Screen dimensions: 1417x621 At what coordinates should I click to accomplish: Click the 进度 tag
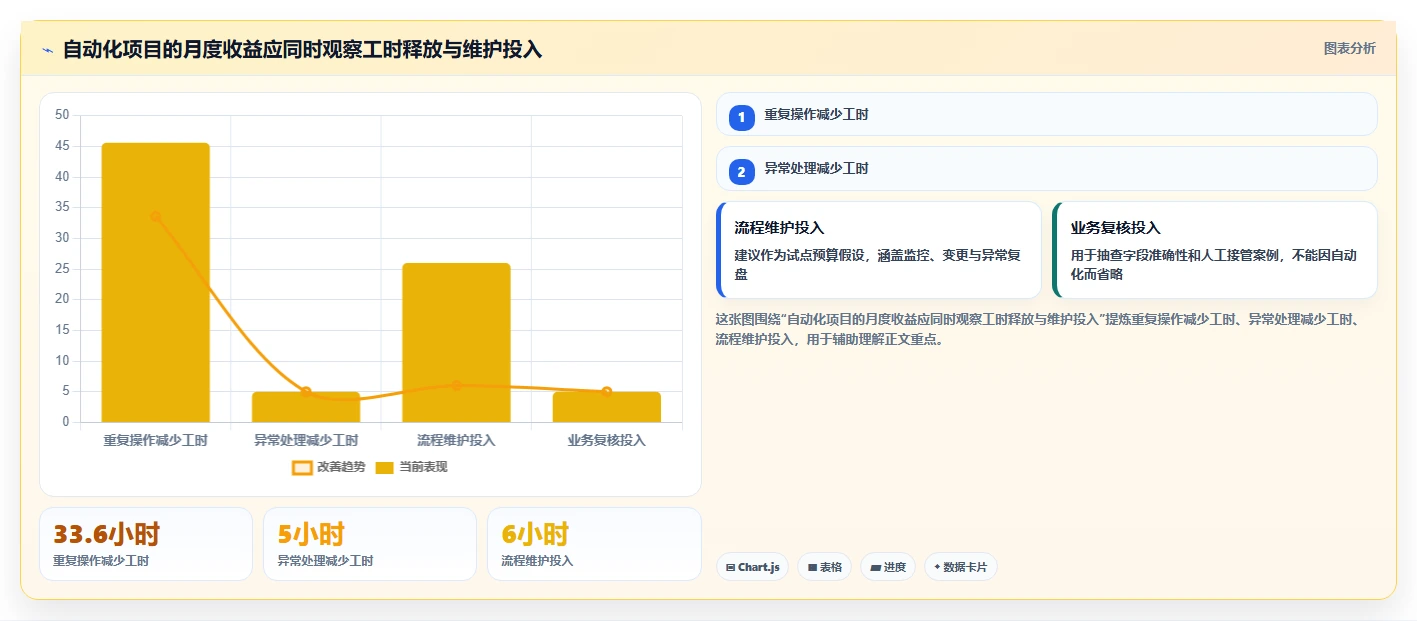click(888, 567)
